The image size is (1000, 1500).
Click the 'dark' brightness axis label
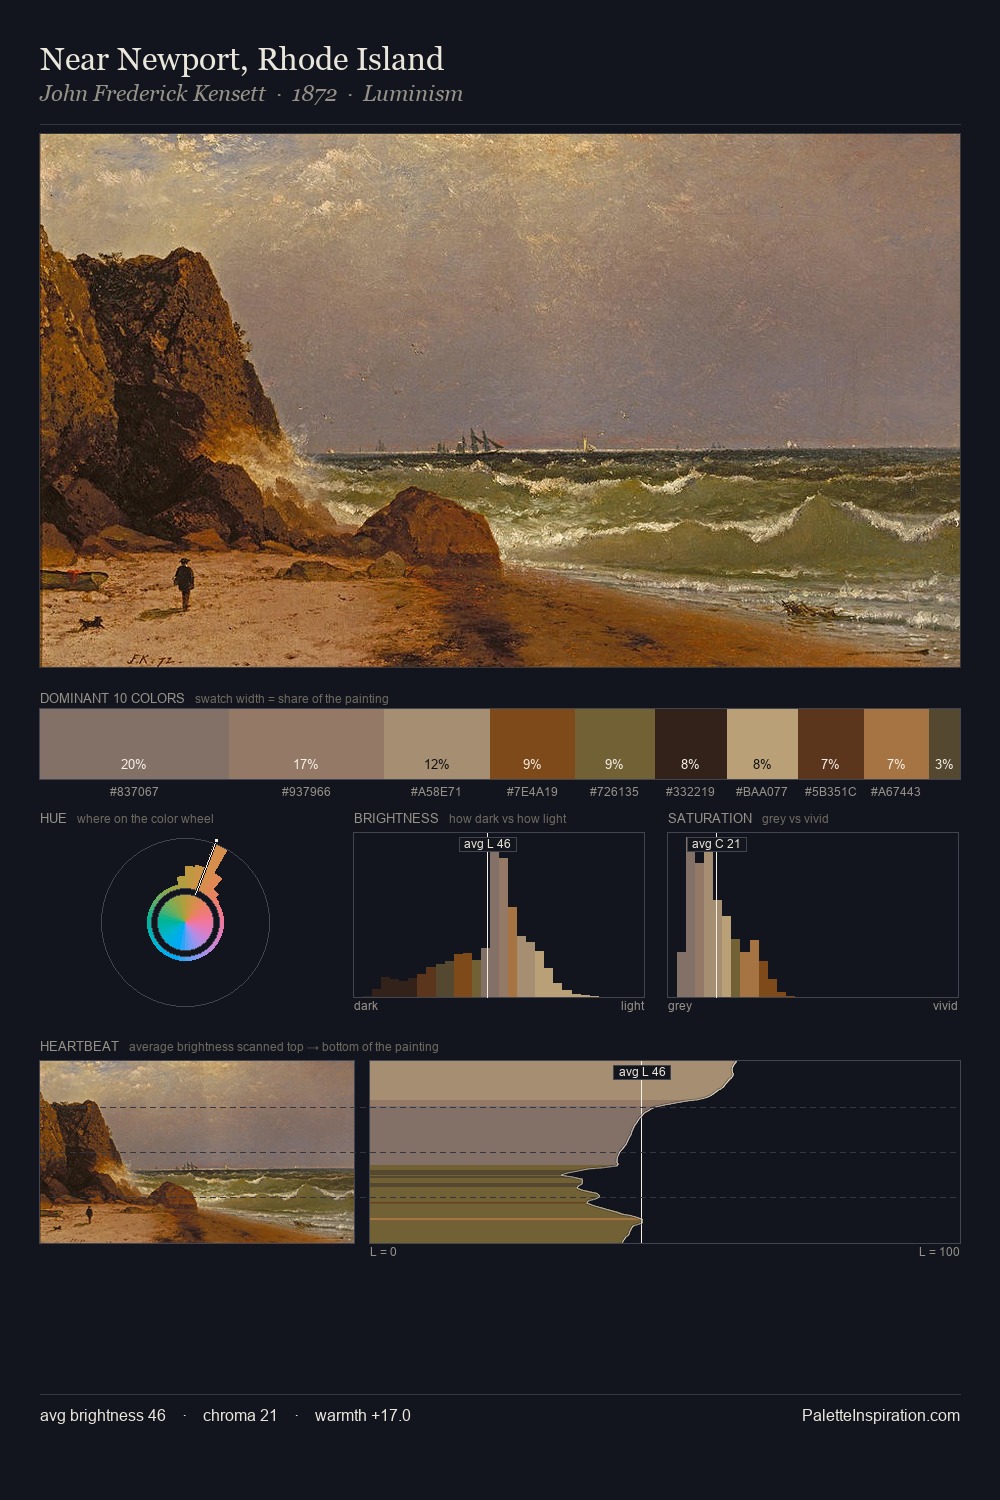tap(366, 1006)
